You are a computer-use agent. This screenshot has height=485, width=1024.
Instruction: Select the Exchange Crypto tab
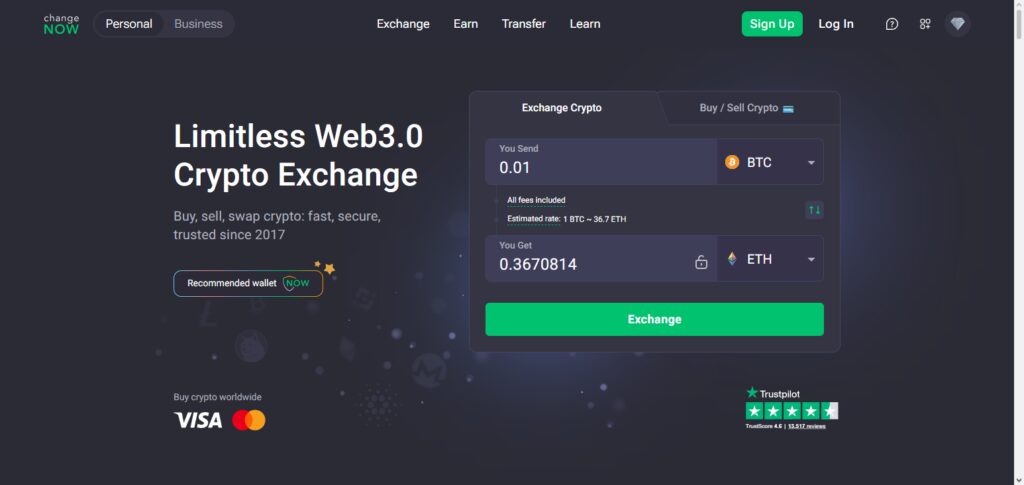pos(562,108)
